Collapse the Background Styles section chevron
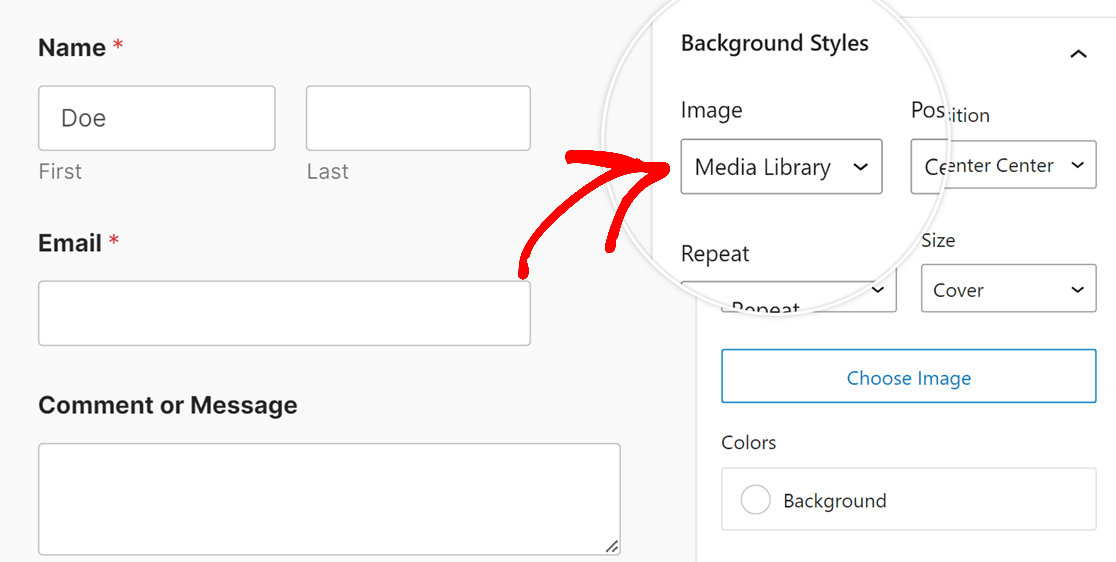Screen dimensions: 1116x562 coord(1078,54)
